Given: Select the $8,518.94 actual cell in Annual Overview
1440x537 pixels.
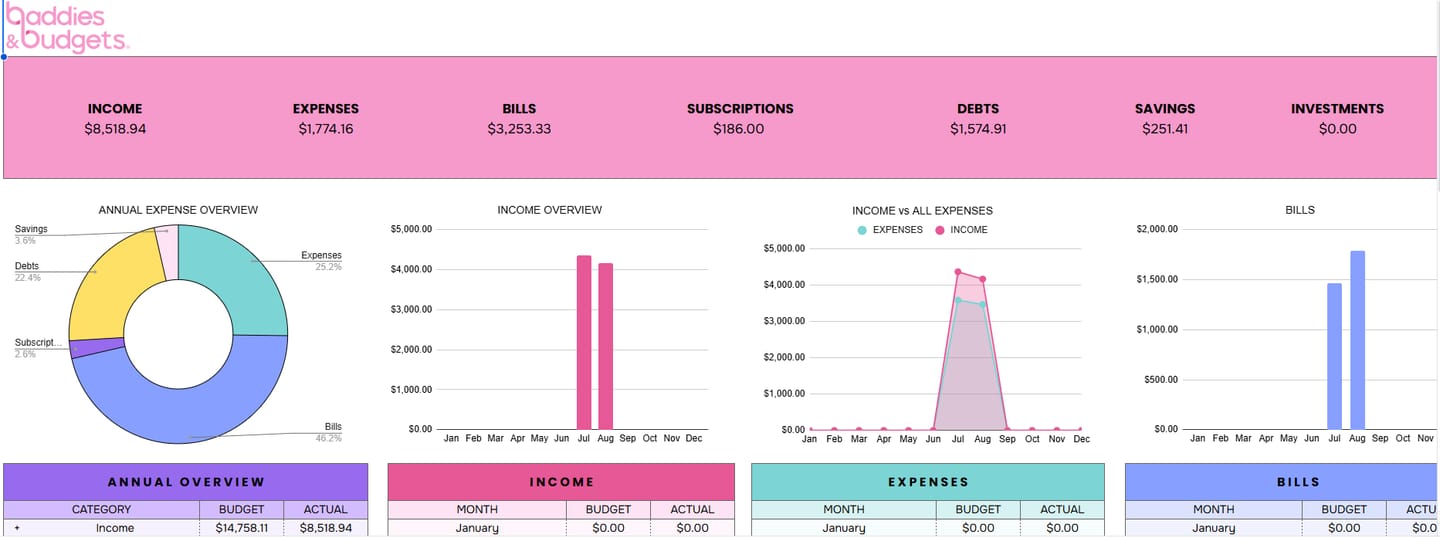Looking at the screenshot, I should pyautogui.click(x=326, y=528).
